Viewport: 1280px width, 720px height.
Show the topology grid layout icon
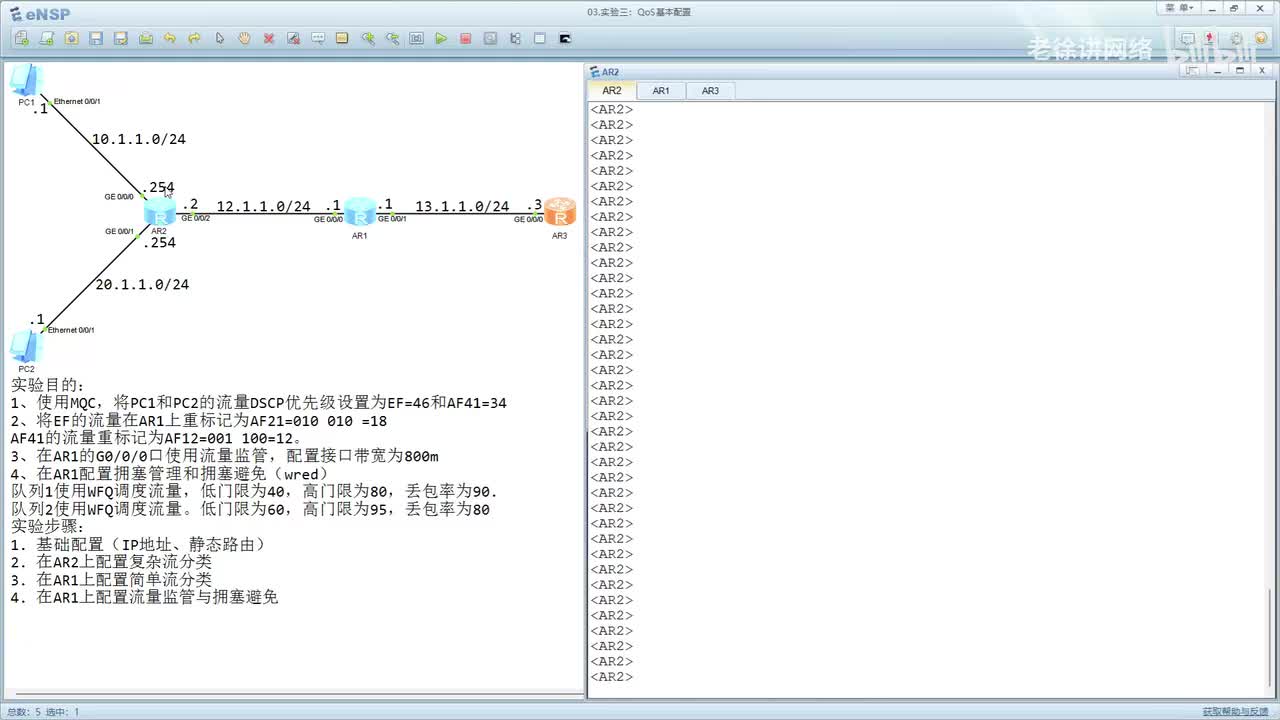tap(515, 39)
